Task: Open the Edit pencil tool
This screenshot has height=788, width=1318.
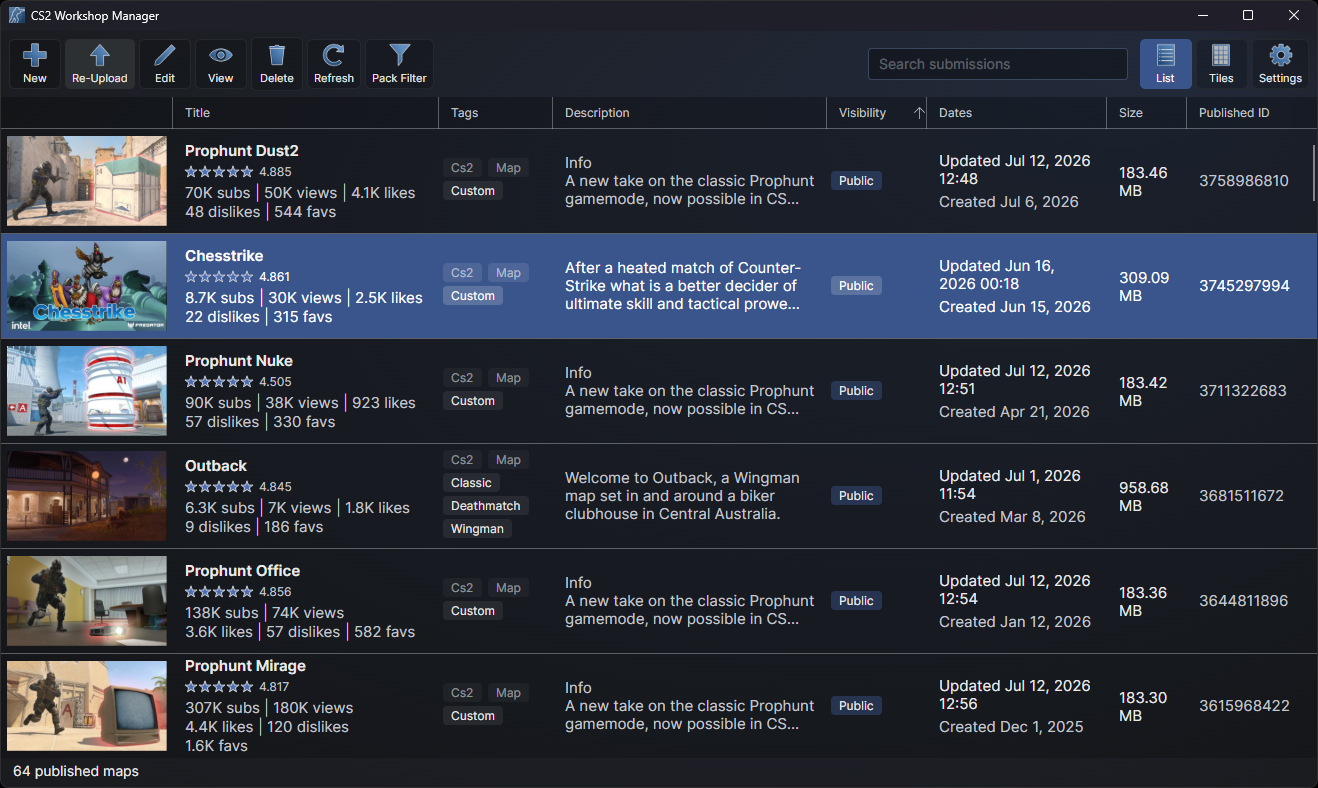Action: pos(165,64)
